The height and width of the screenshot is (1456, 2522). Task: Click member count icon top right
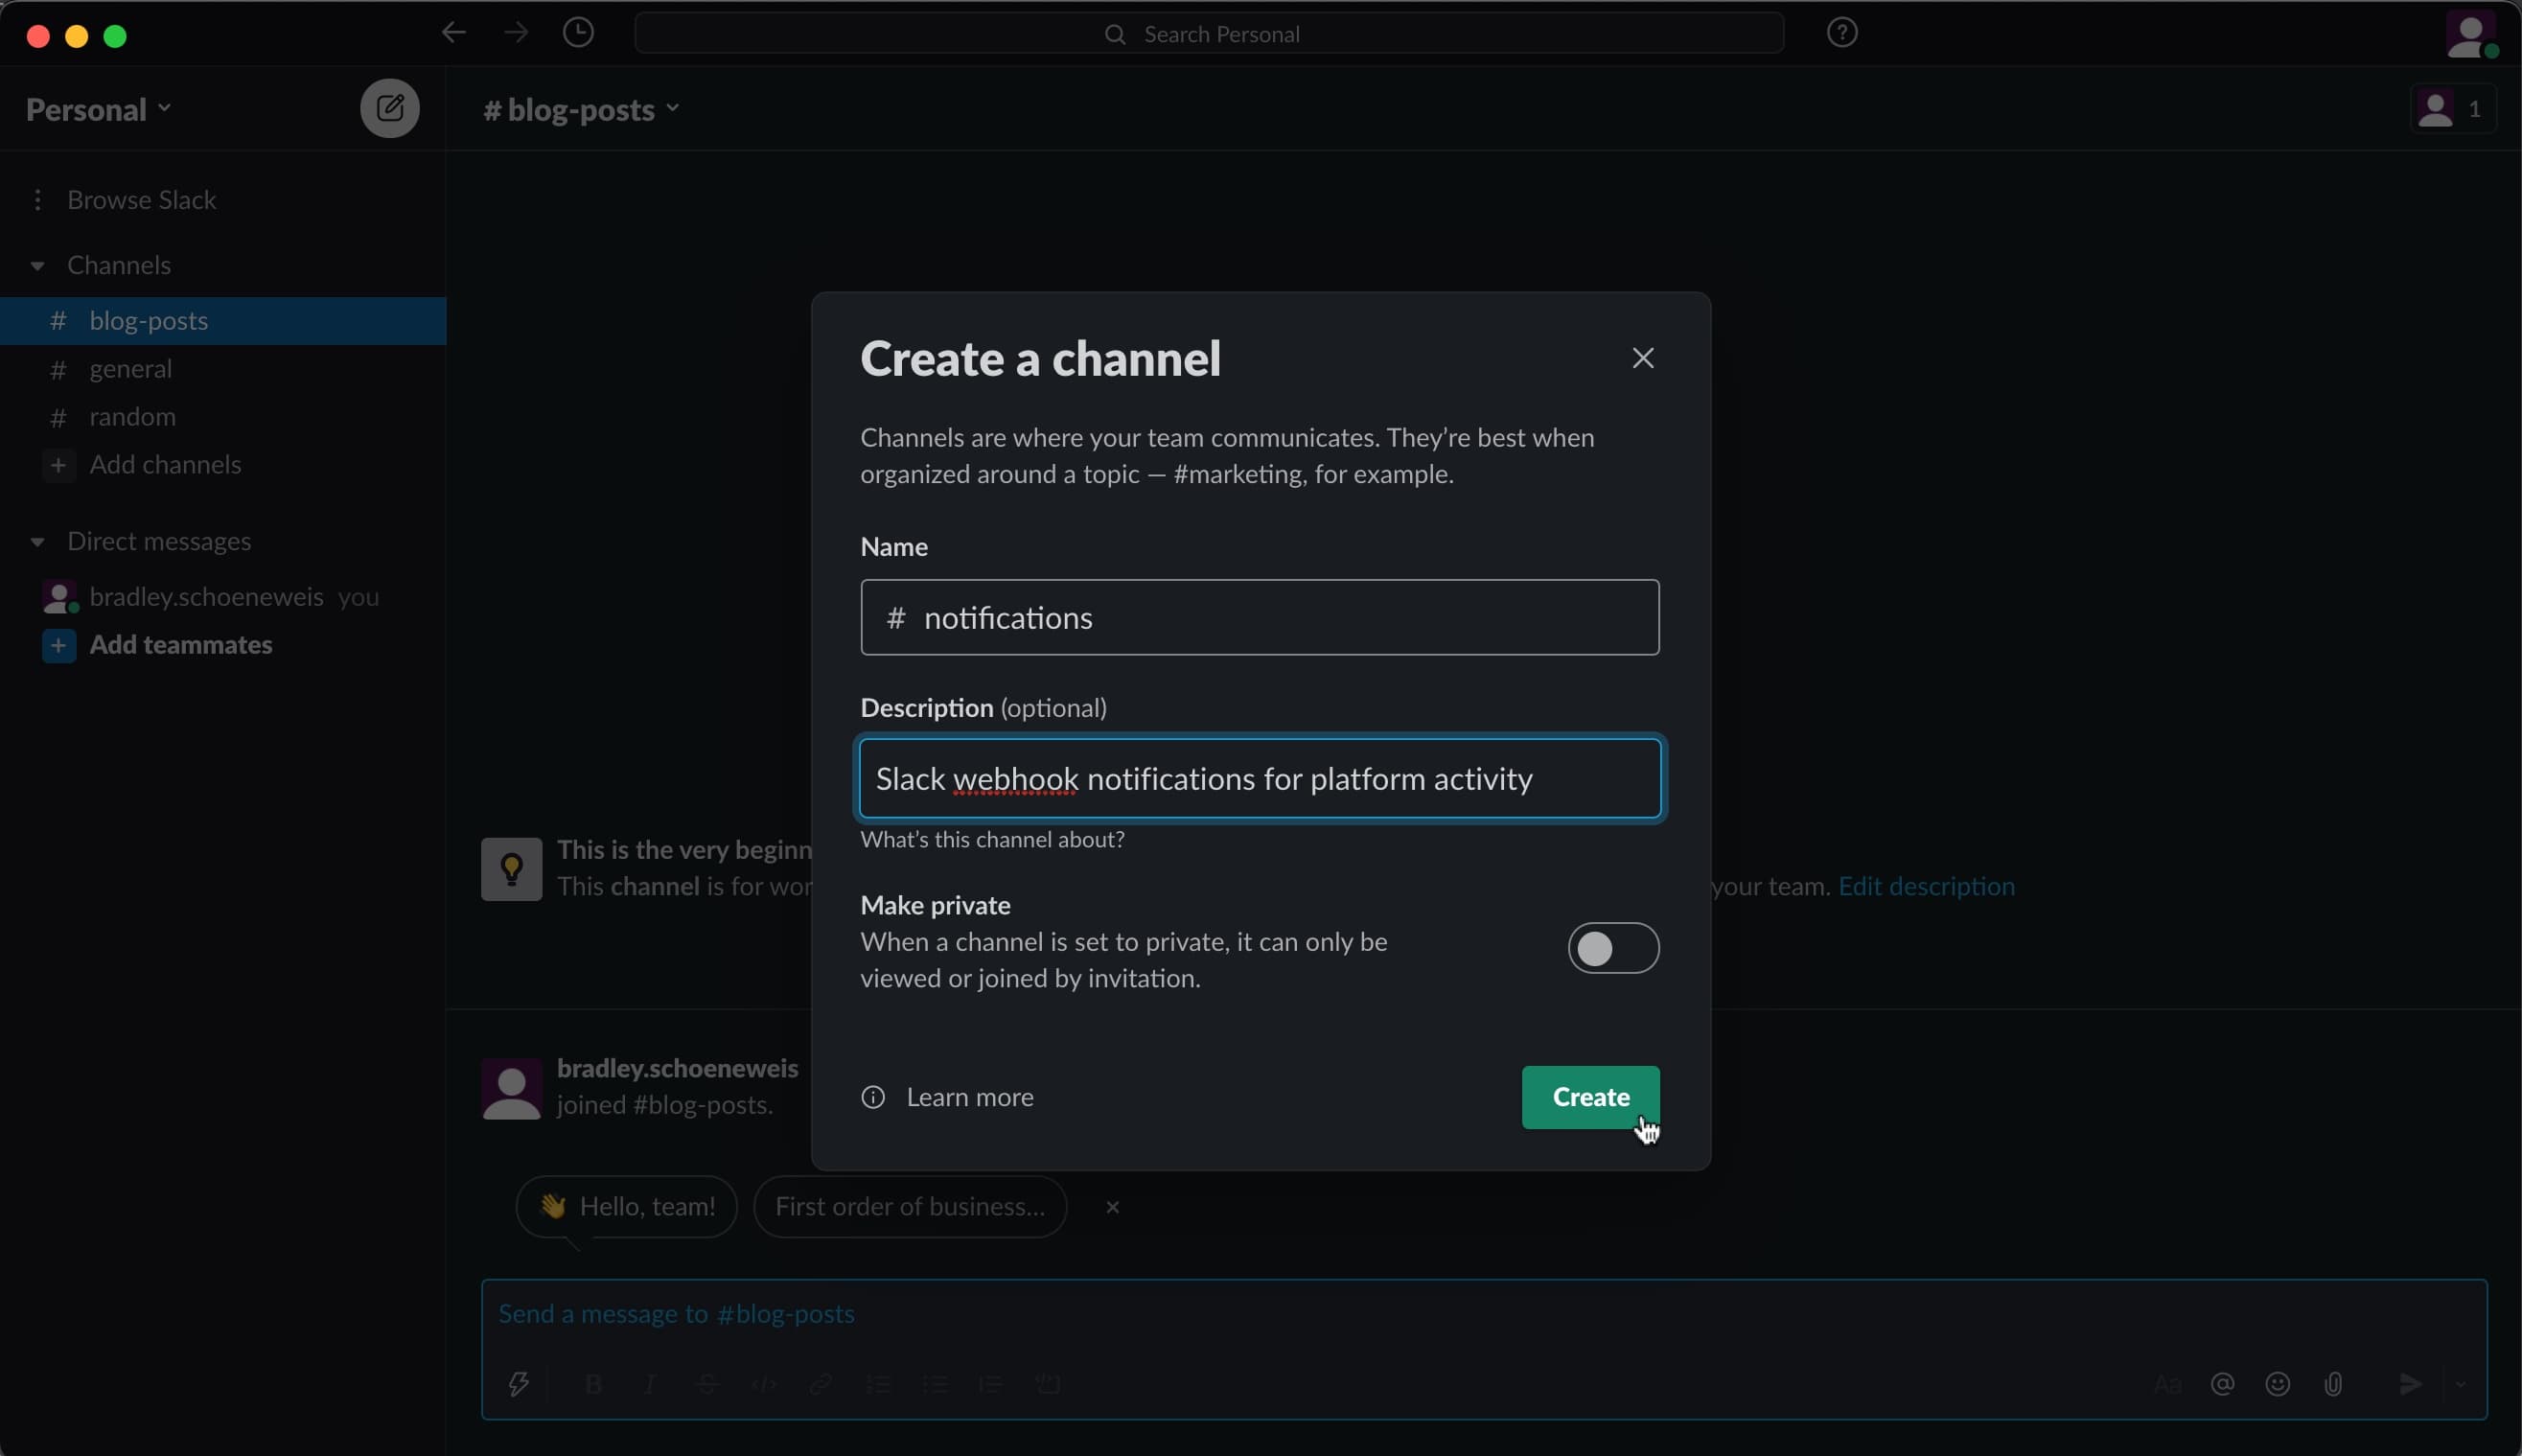click(2451, 107)
